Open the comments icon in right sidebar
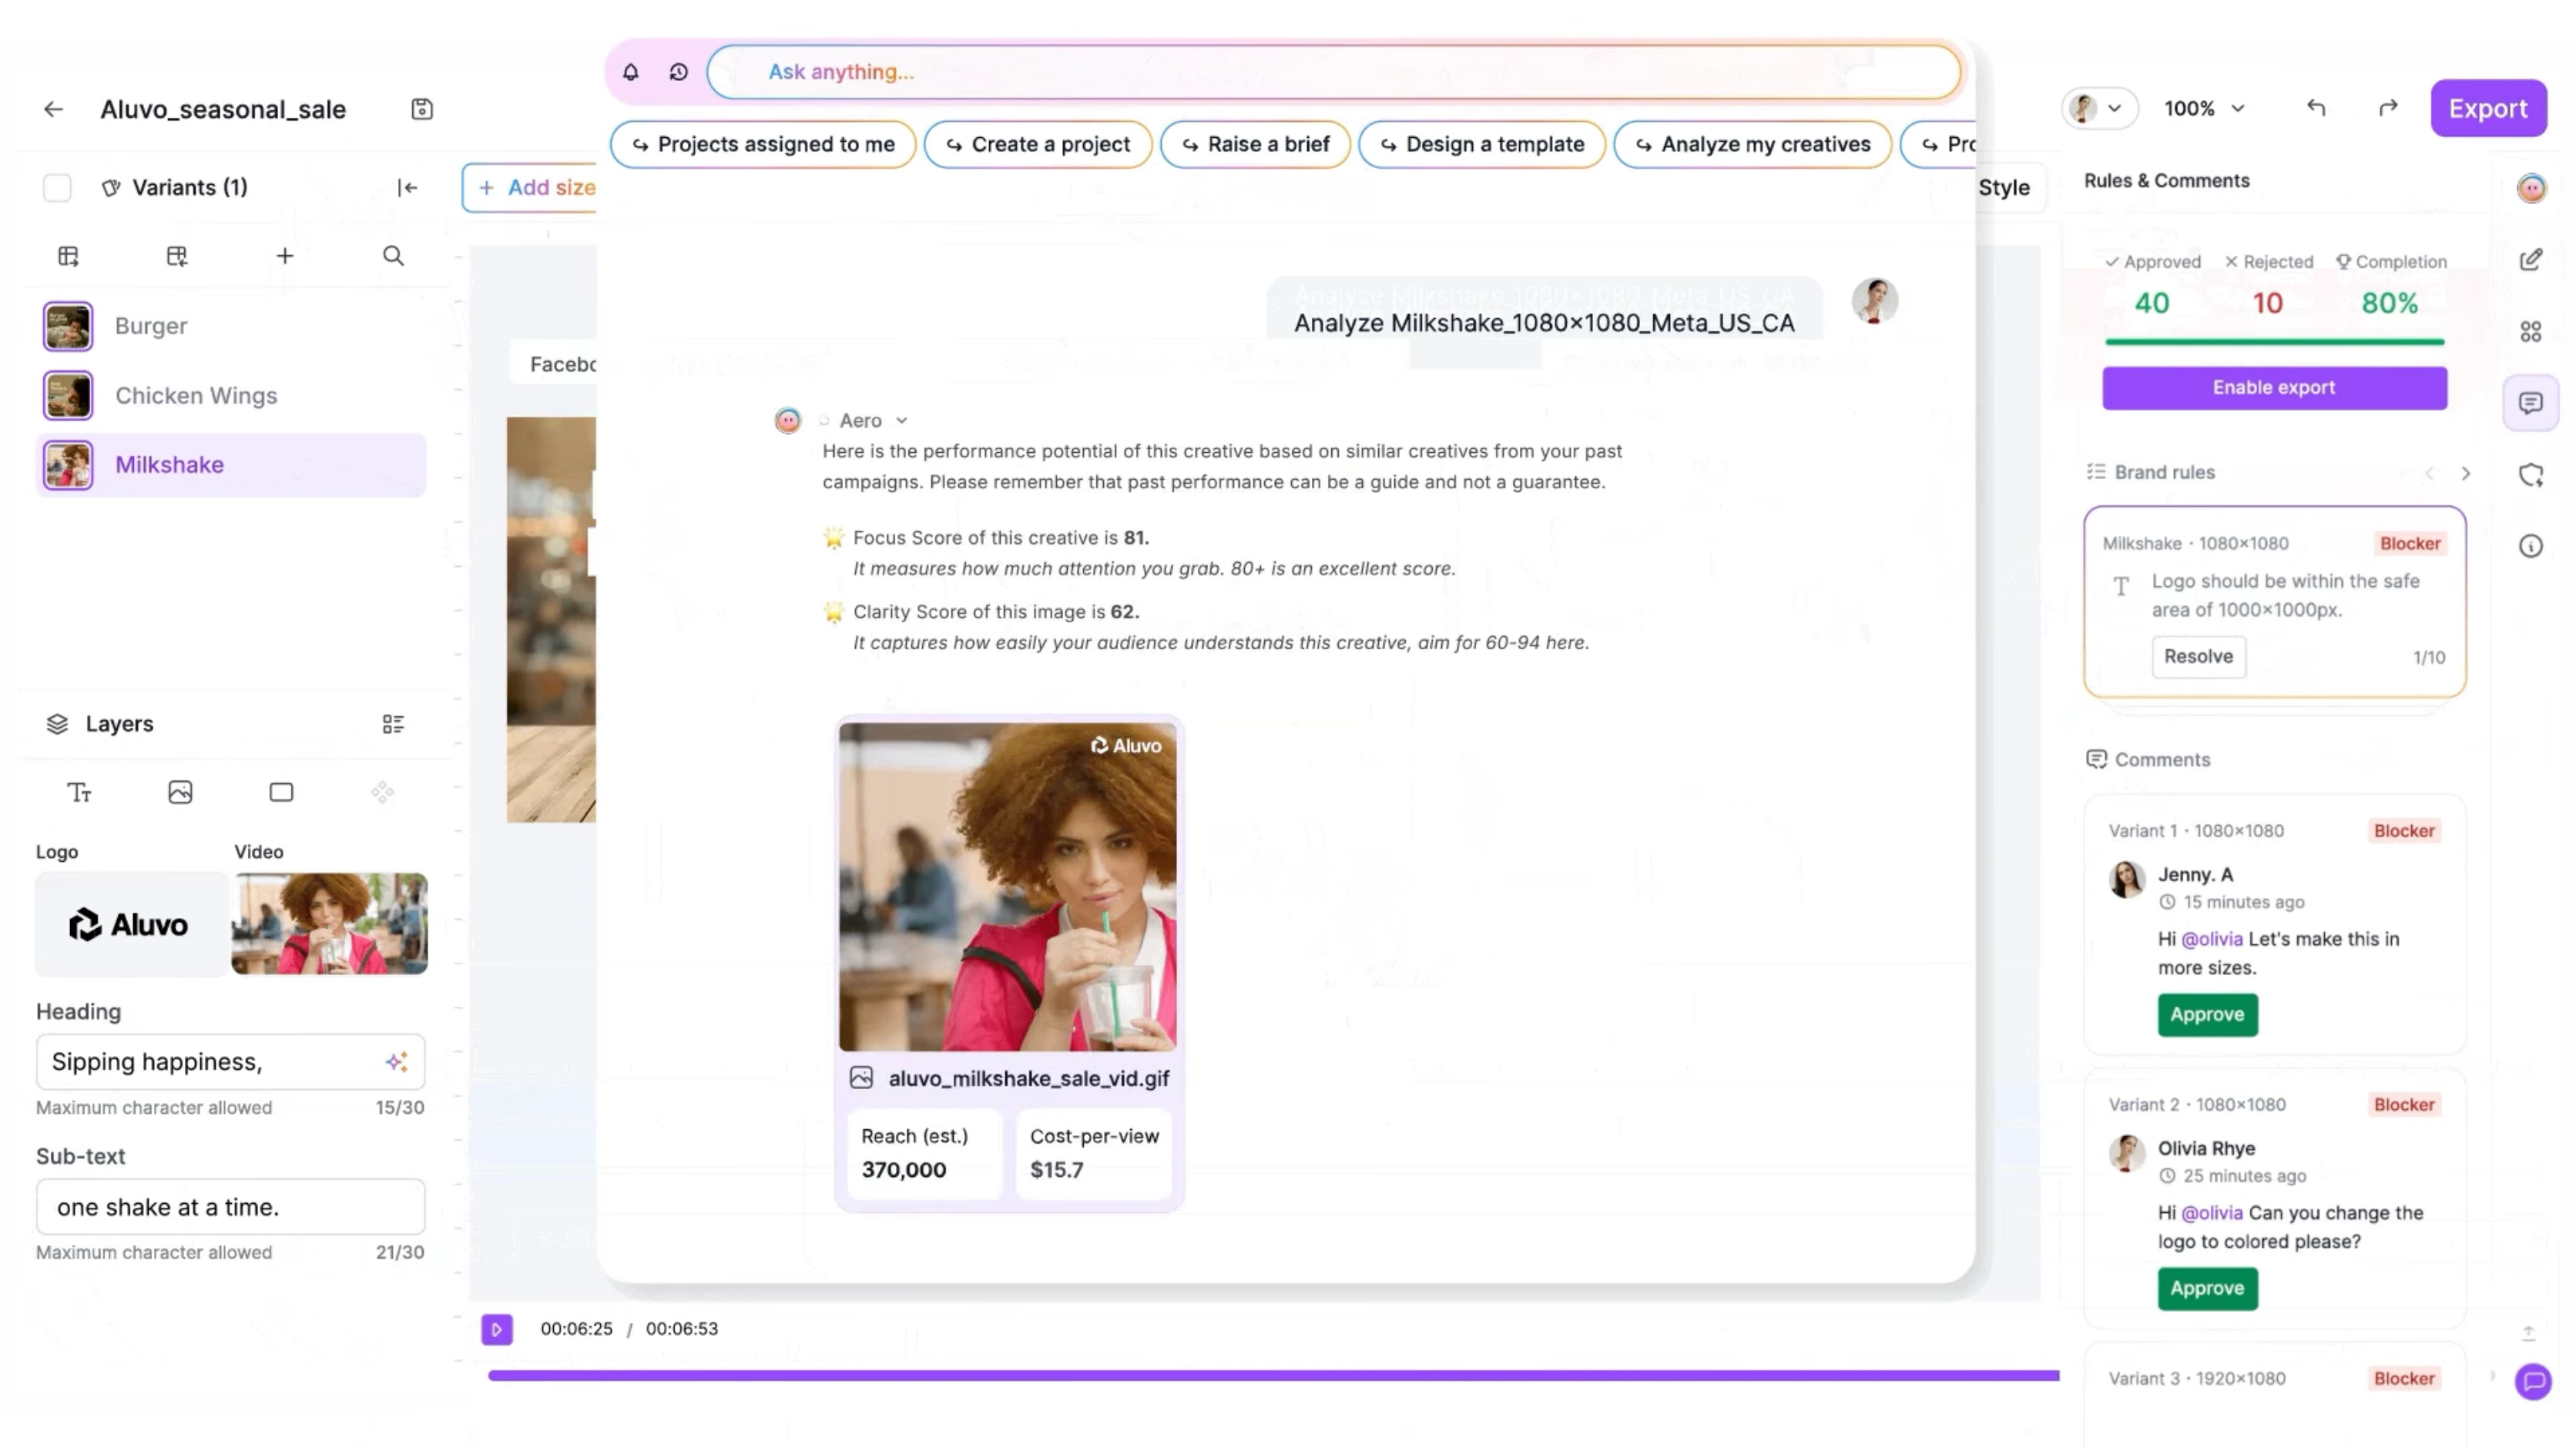This screenshot has height=1448, width=2576. (2530, 403)
